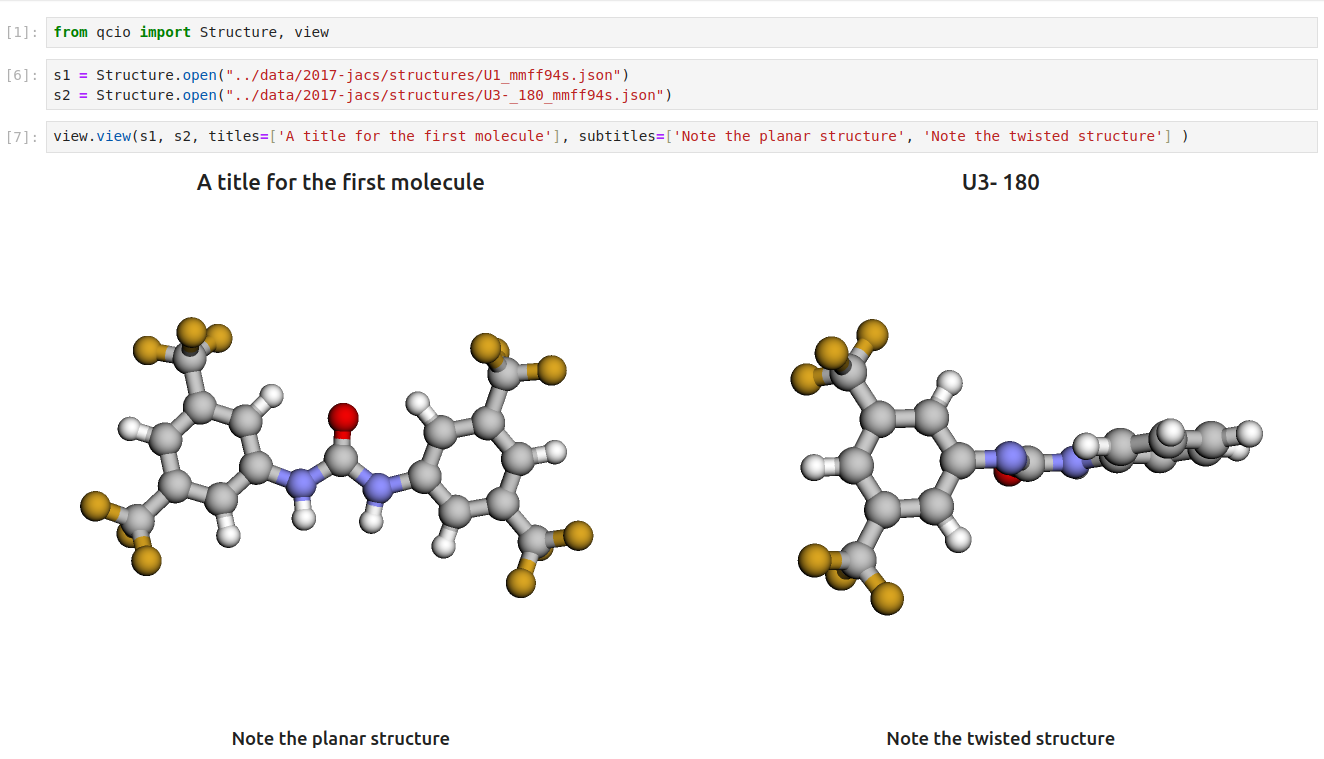Click the caption 'Note the planar structure'
This screenshot has height=759, width=1324.
(340, 738)
